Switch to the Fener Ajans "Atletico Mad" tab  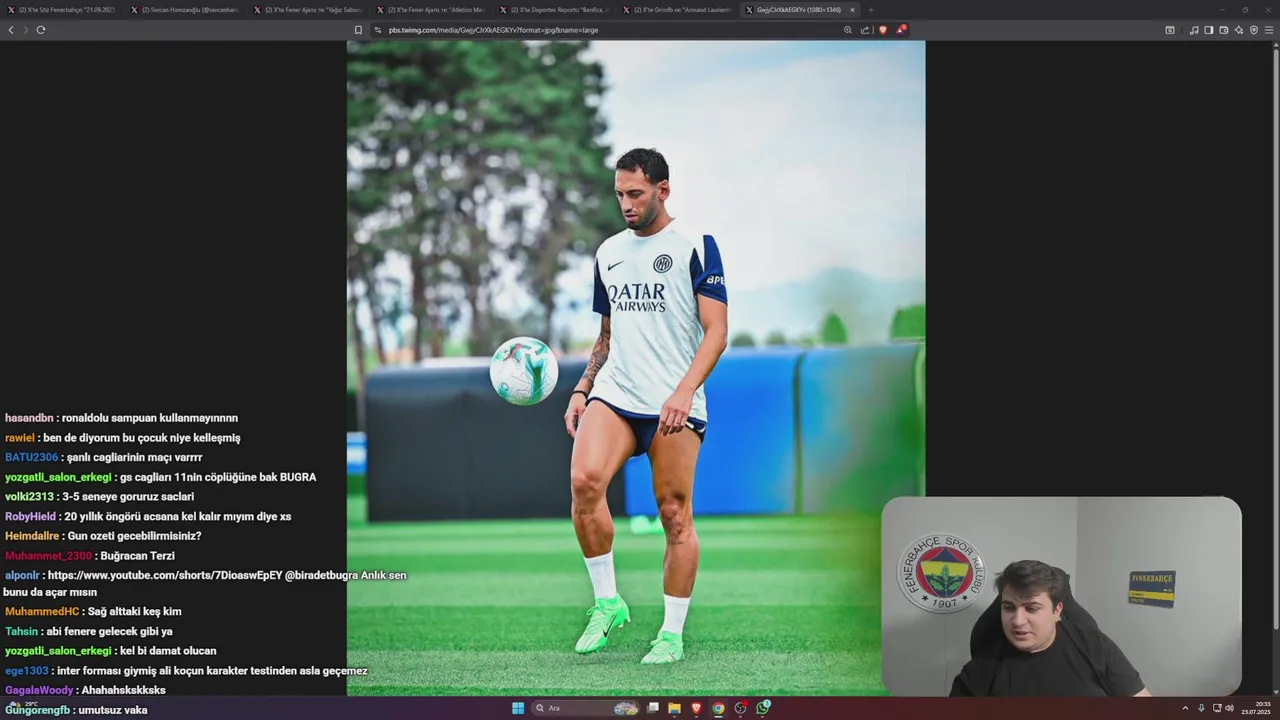pos(431,10)
